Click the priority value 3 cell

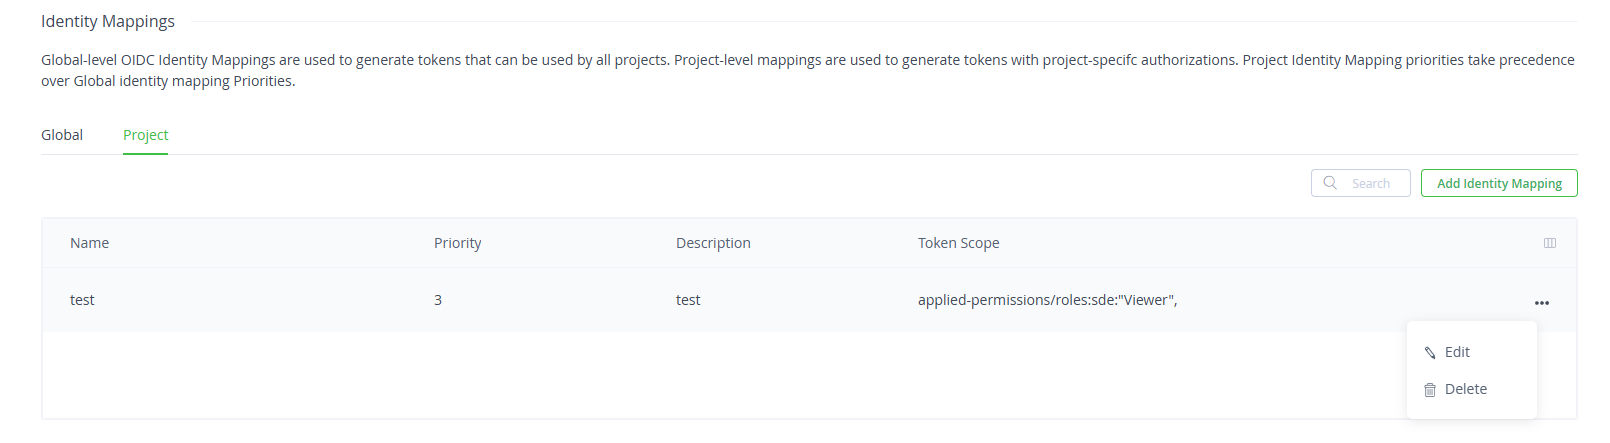point(438,300)
